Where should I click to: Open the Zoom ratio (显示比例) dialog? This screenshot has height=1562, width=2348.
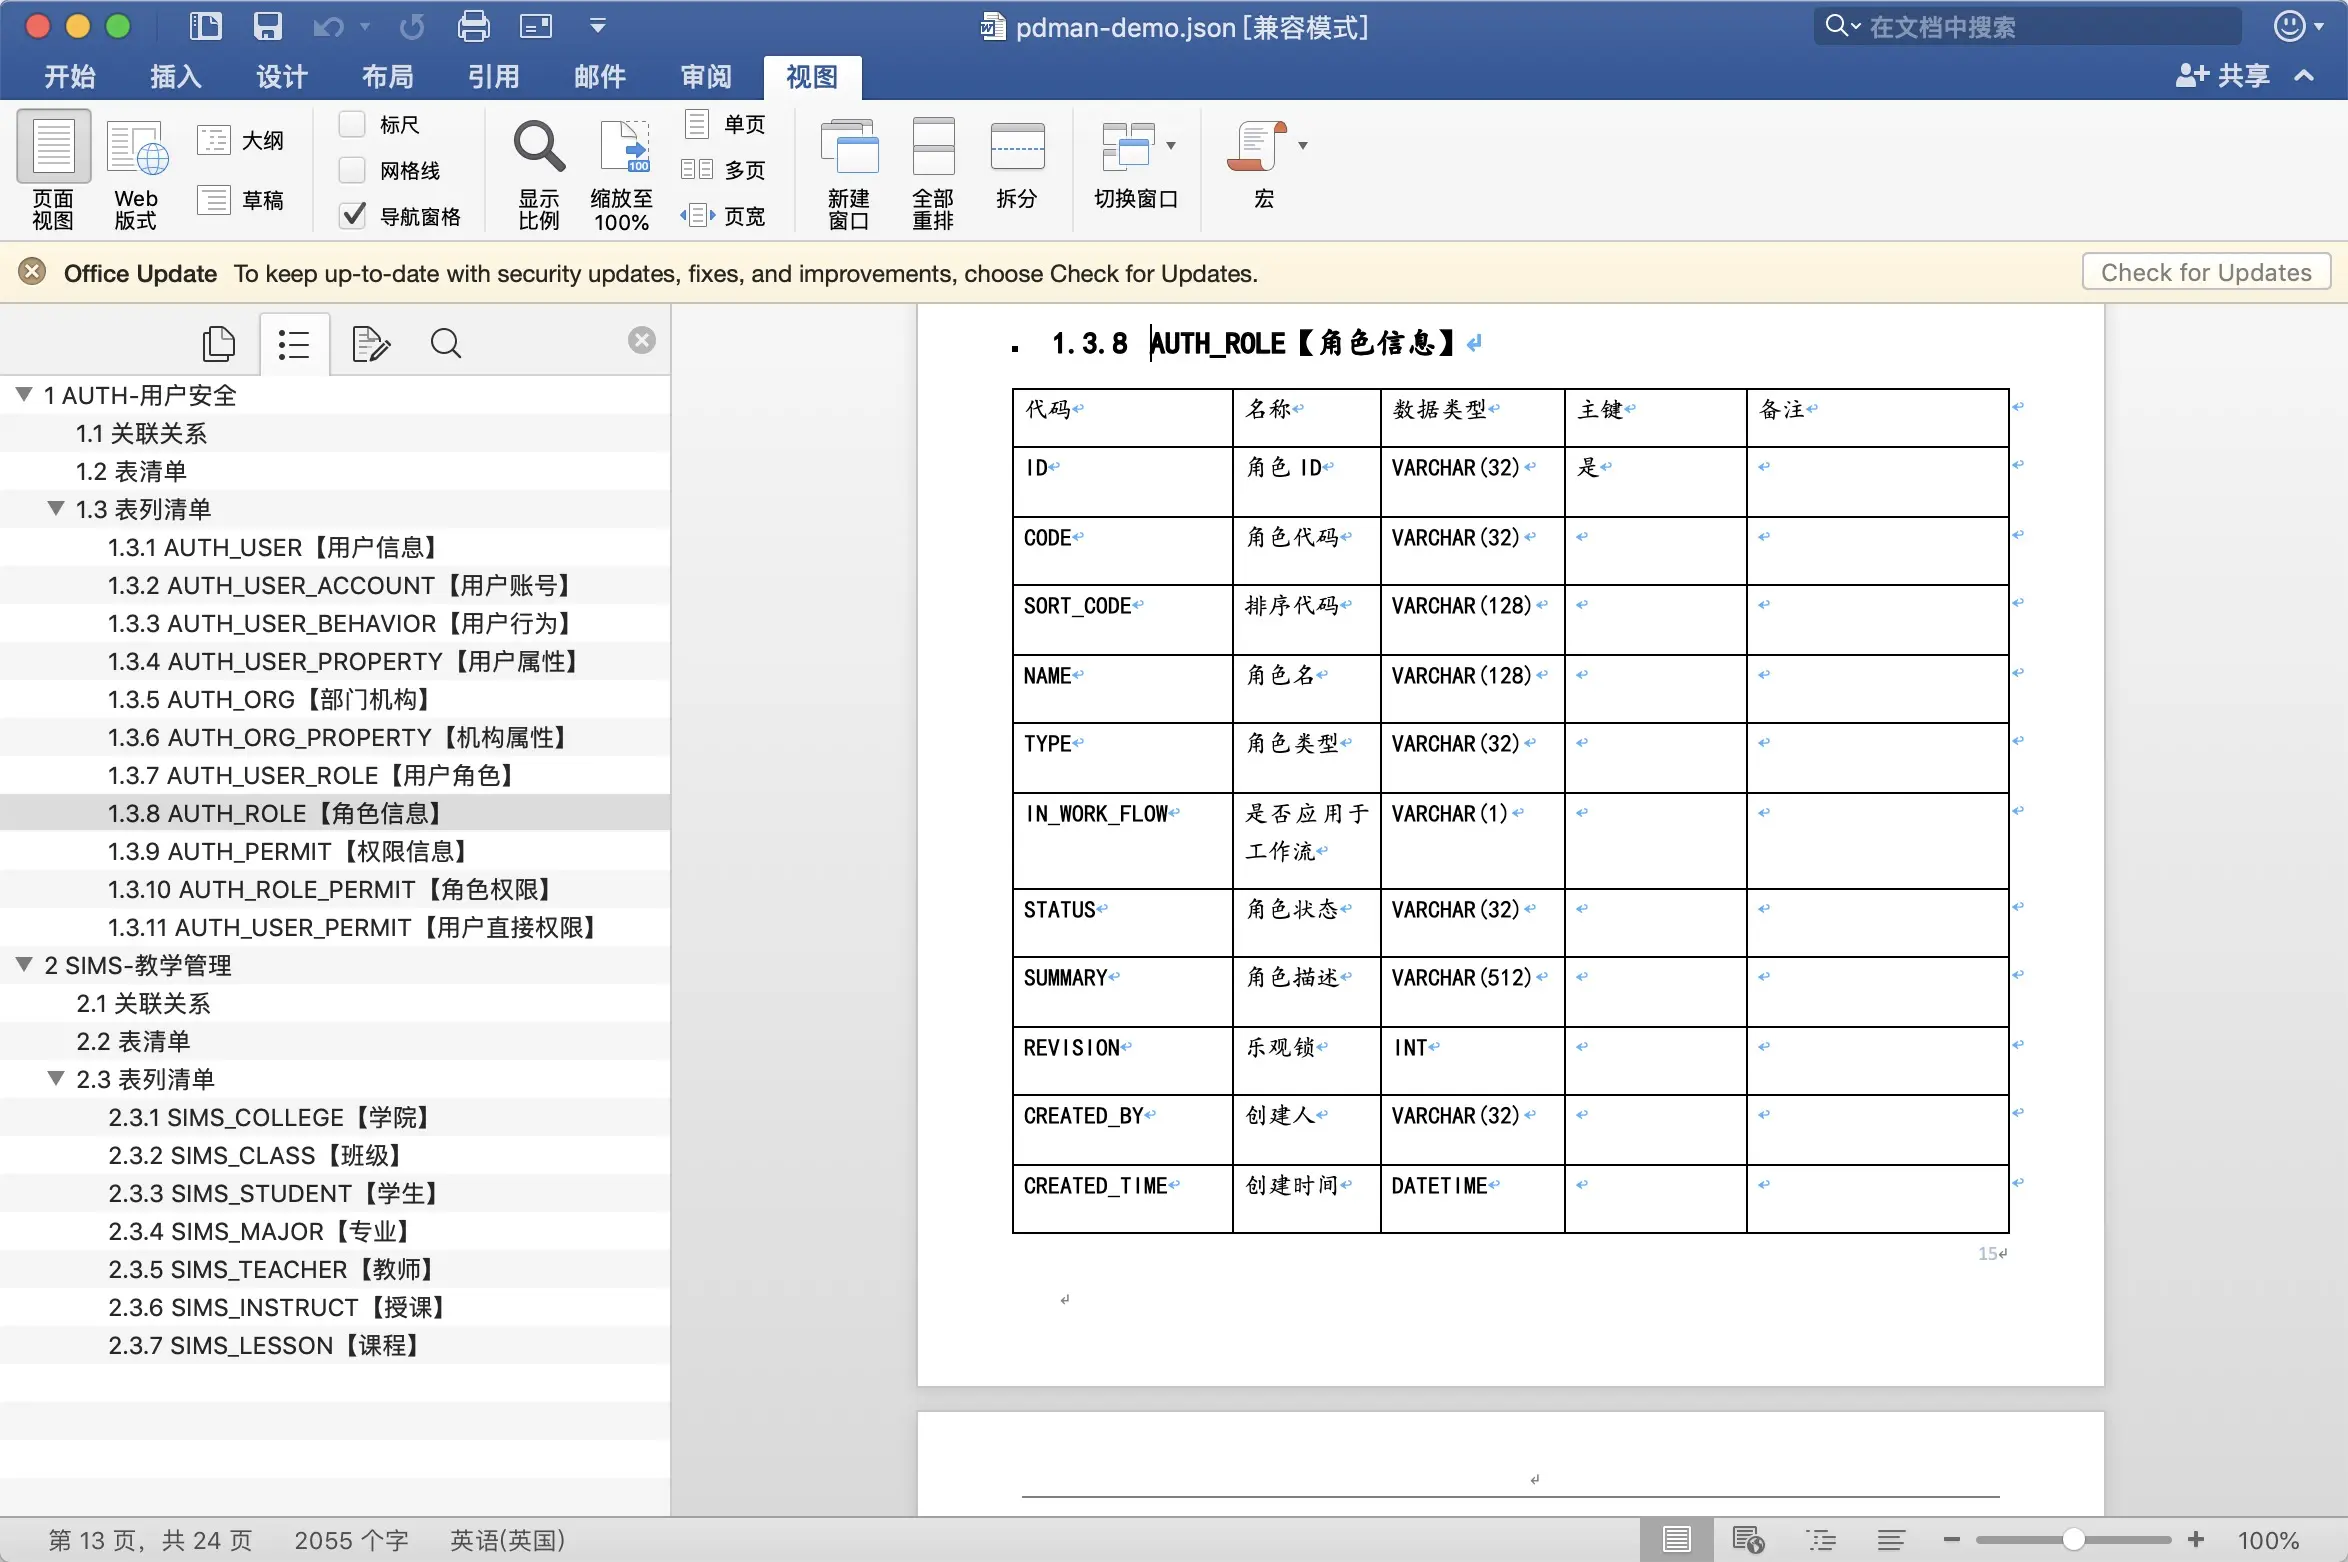pos(539,173)
